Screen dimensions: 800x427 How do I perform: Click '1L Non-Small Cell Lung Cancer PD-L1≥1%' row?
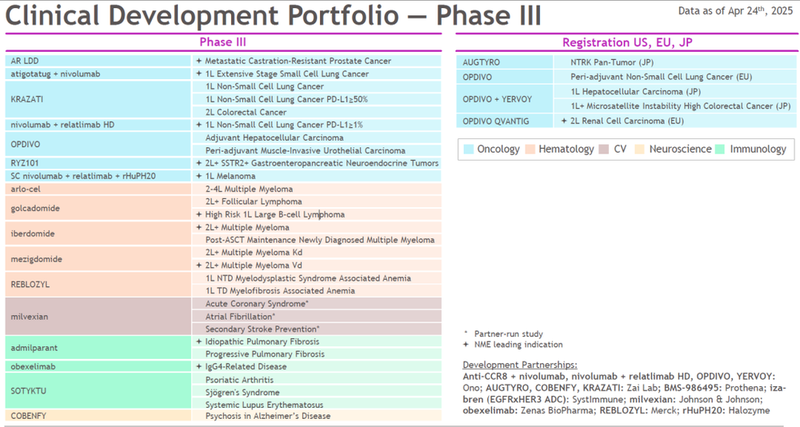(317, 125)
